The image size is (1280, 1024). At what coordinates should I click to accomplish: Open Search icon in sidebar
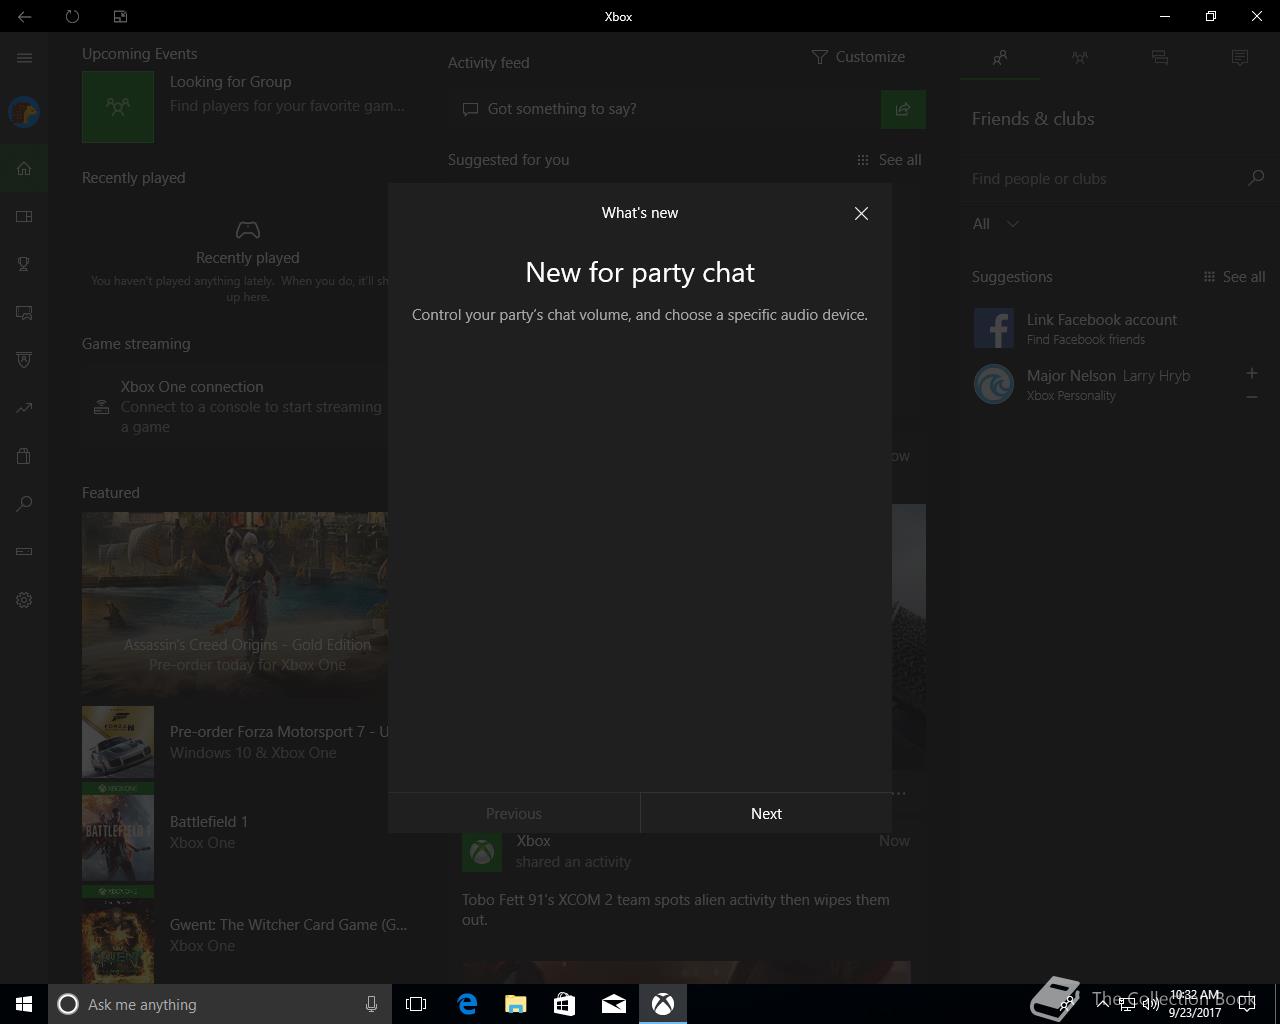24,504
